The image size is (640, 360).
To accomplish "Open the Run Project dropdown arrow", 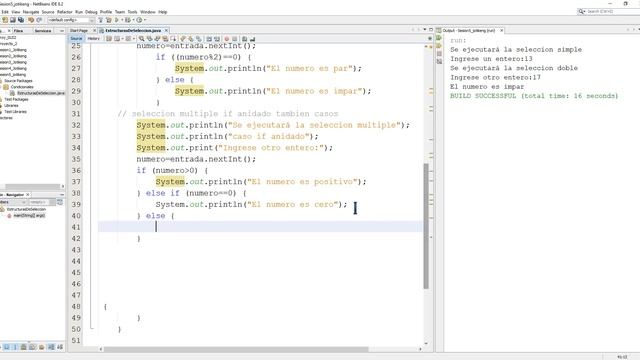I will pyautogui.click(x=122, y=20).
